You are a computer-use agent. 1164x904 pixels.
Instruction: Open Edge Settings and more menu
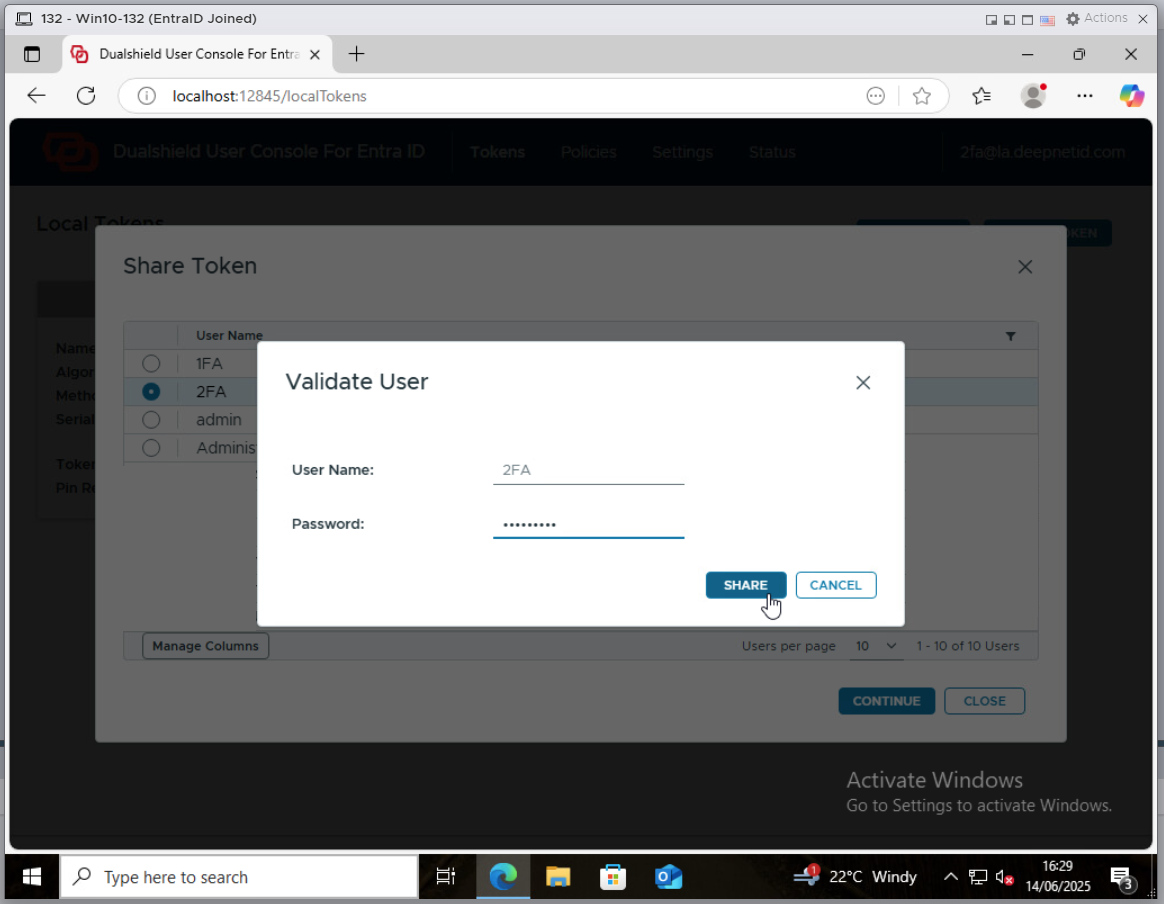(1084, 96)
